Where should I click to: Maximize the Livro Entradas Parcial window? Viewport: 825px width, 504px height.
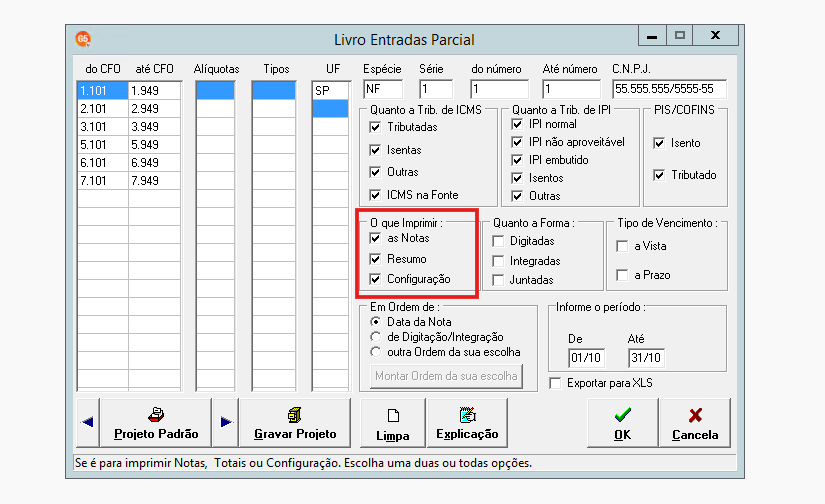coord(680,35)
